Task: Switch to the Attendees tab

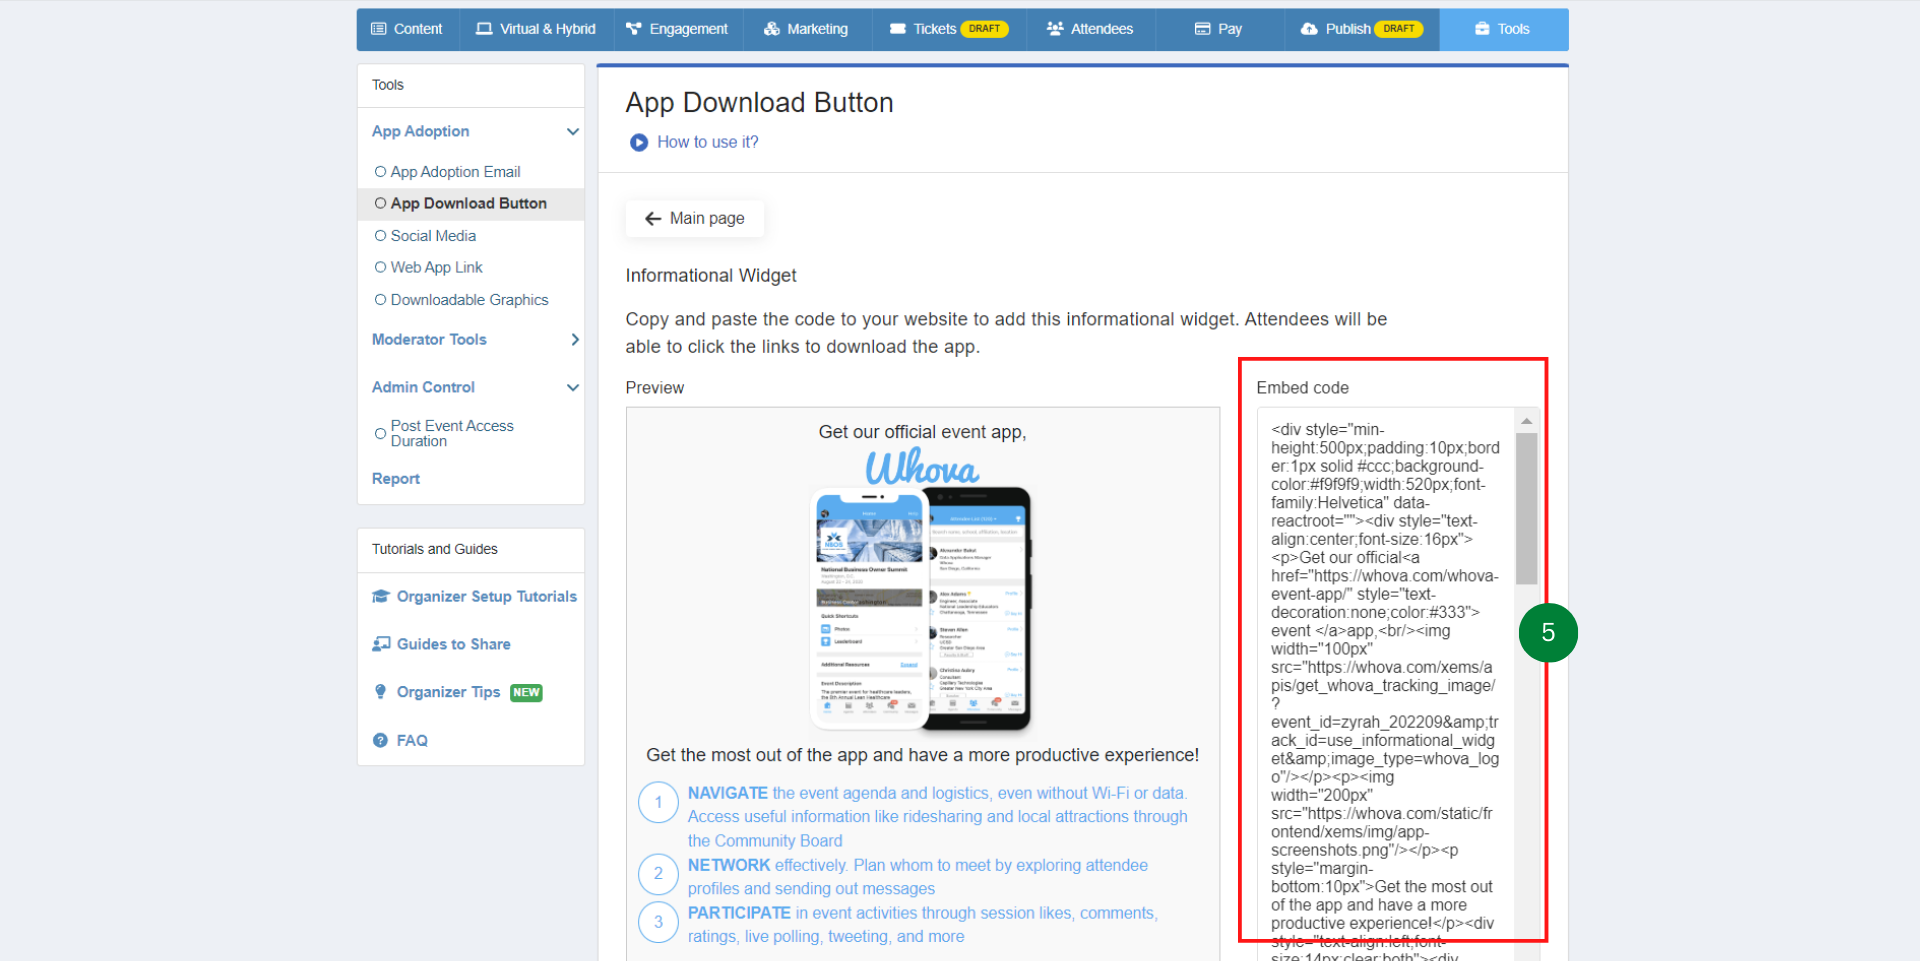Action: click(x=1090, y=29)
